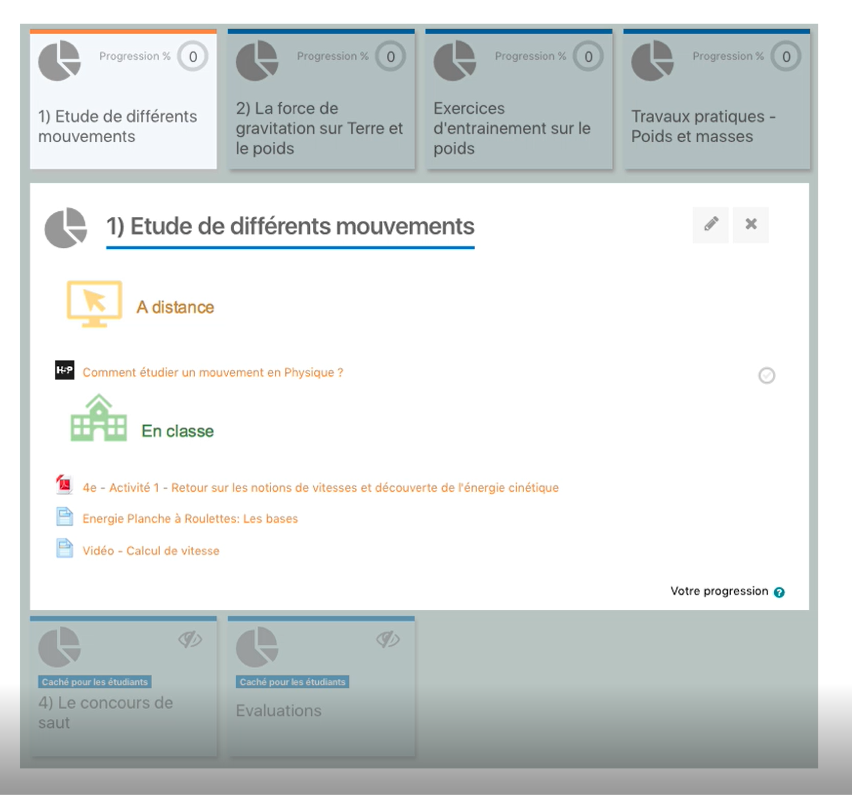
Task: Toggle hidden eye icon on Evaluations tile
Action: [x=388, y=640]
